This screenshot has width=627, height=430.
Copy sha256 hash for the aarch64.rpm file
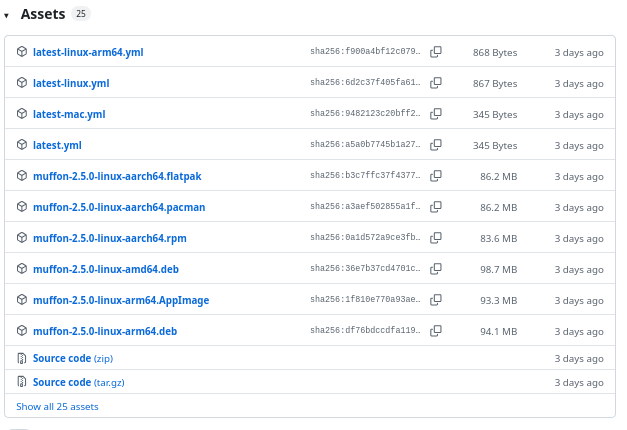435,238
